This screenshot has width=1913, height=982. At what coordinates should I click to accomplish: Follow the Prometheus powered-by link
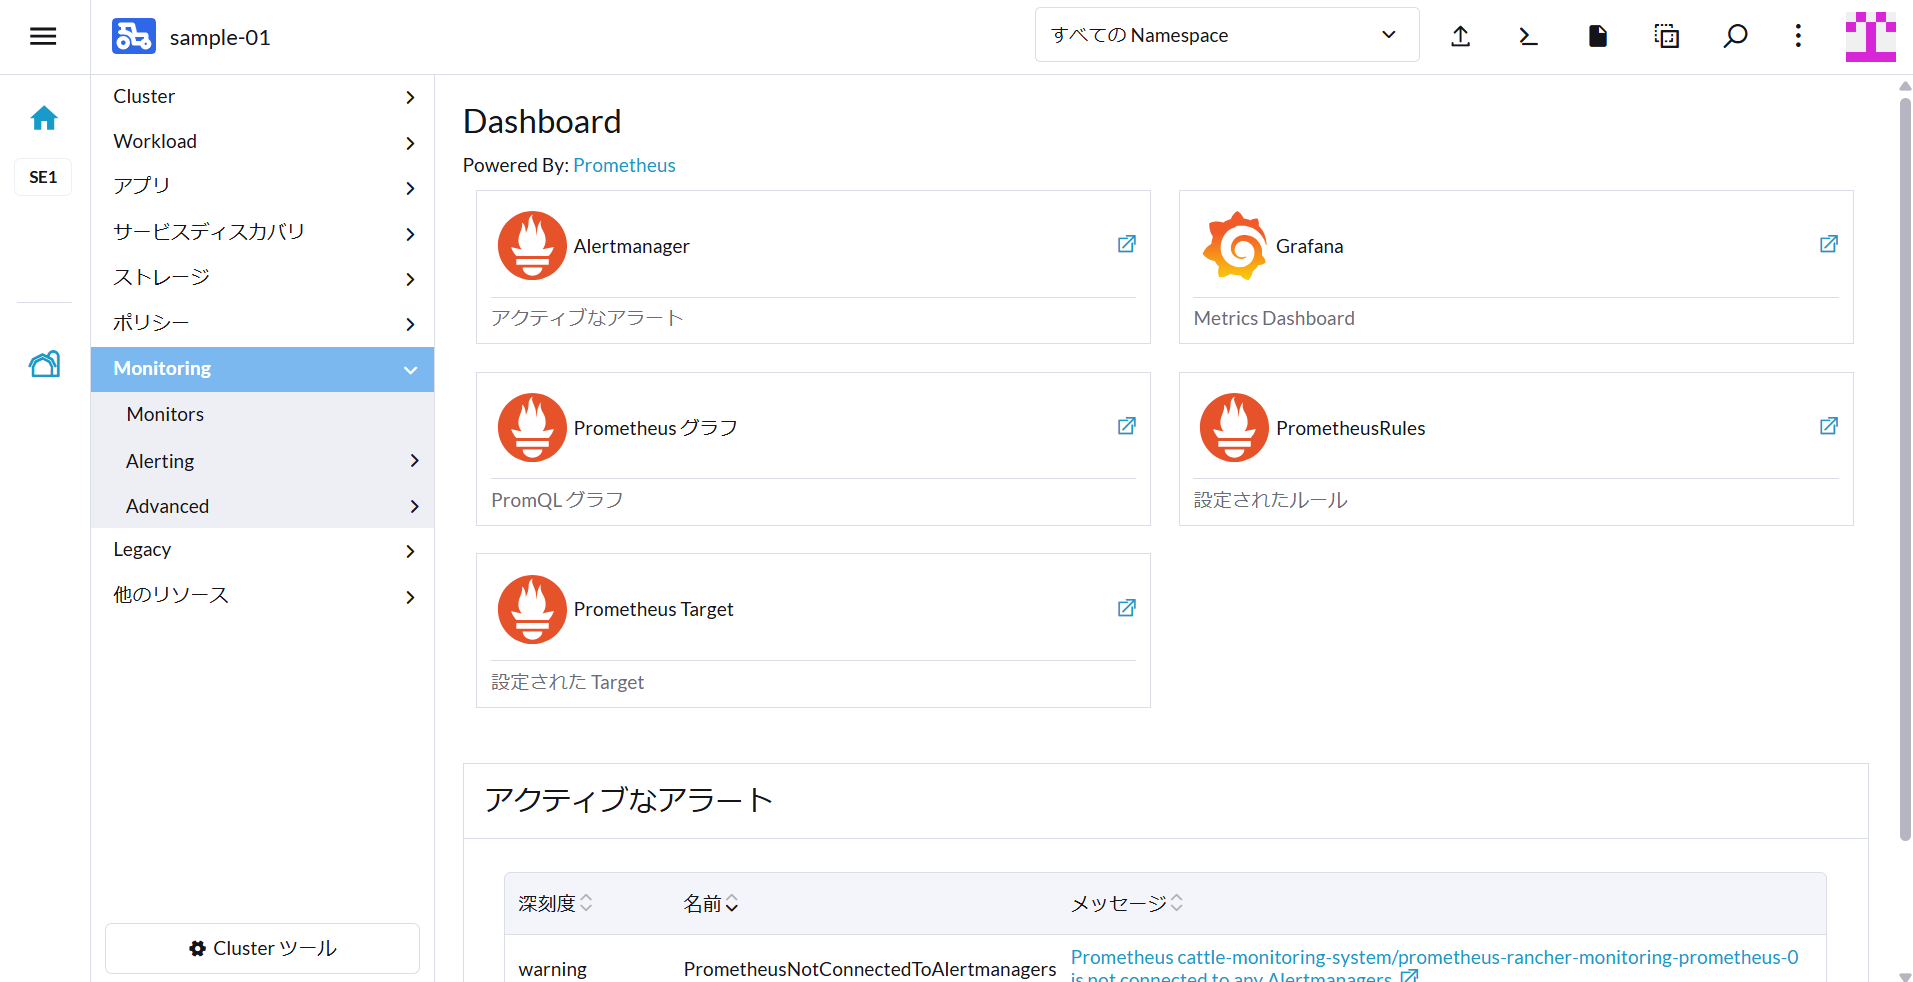click(624, 165)
